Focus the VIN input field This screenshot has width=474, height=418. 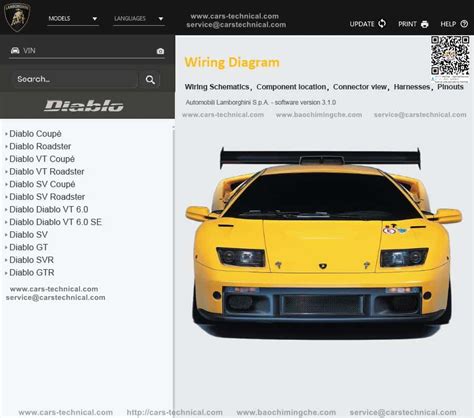pyautogui.click(x=87, y=51)
